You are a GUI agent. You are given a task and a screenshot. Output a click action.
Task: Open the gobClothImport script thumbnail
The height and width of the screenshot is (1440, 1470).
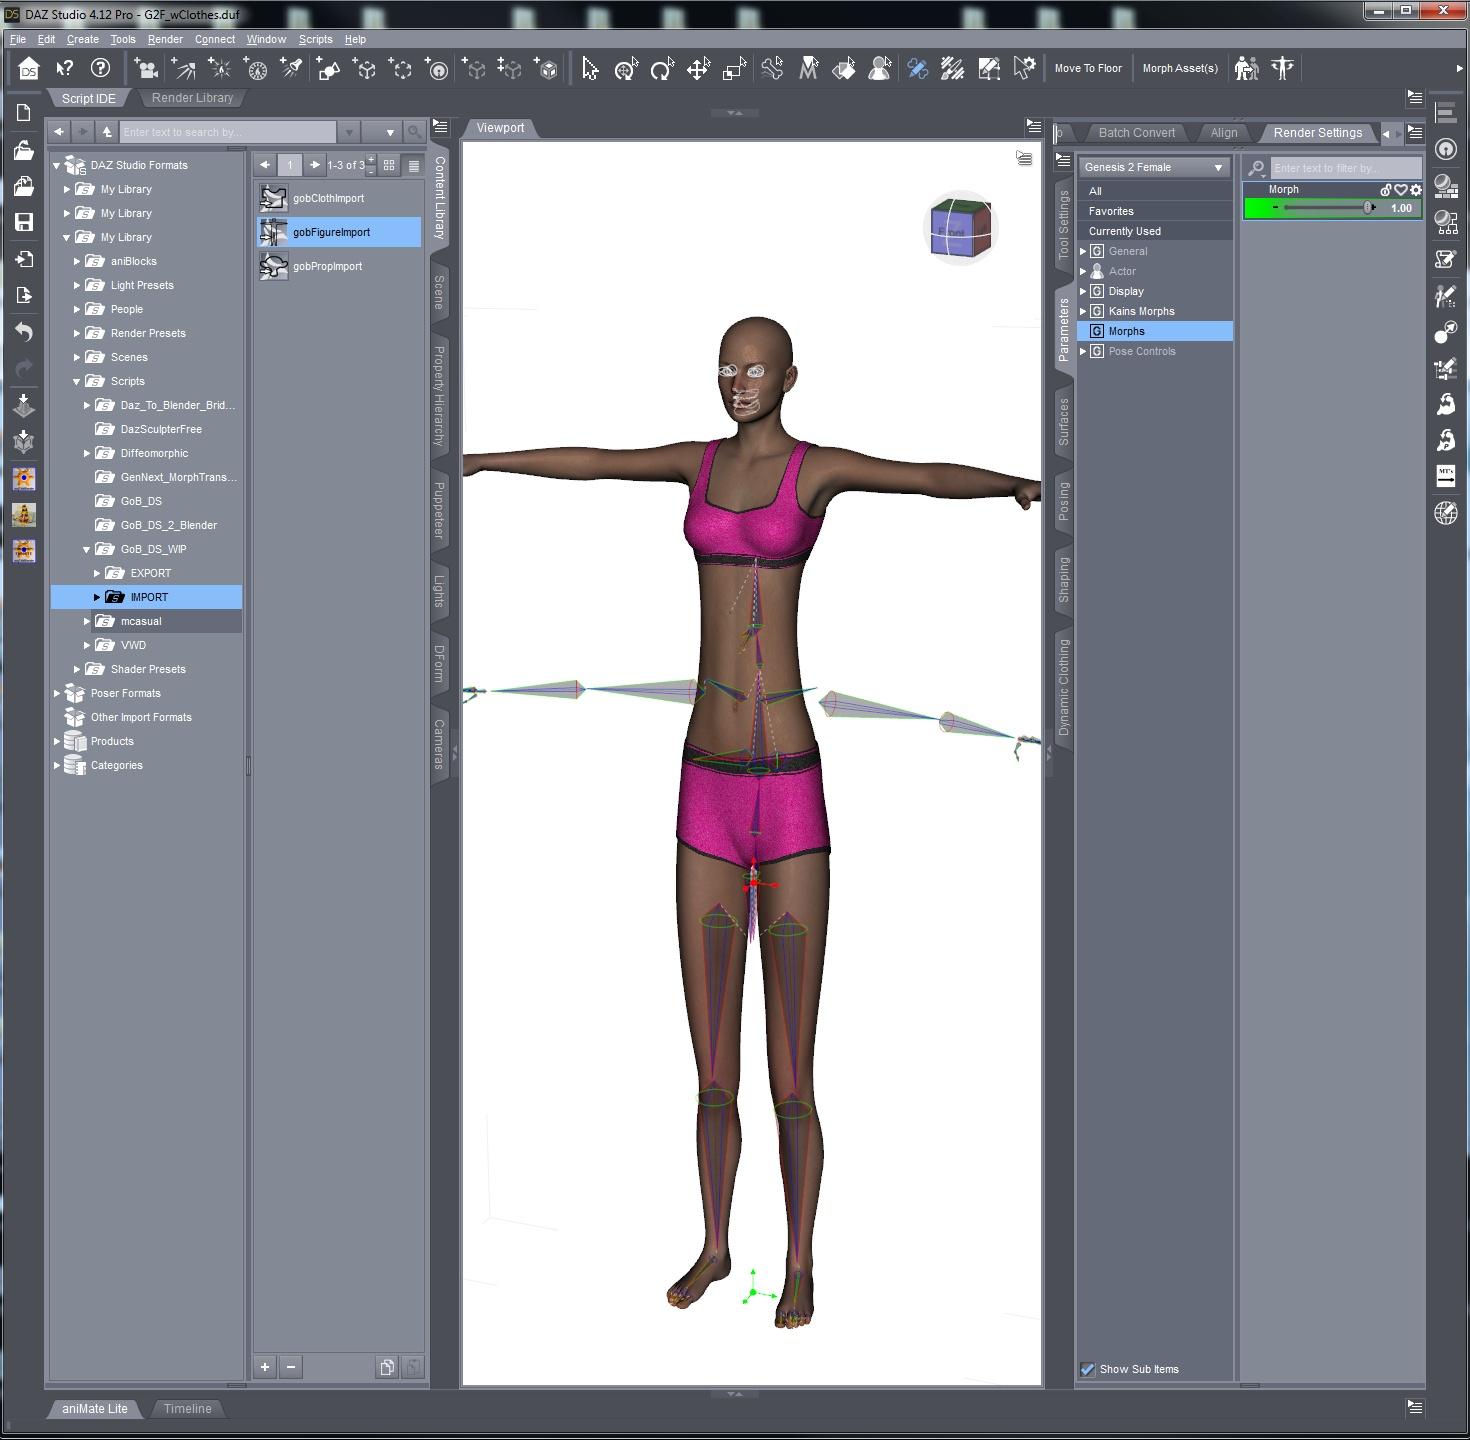pyautogui.click(x=273, y=198)
